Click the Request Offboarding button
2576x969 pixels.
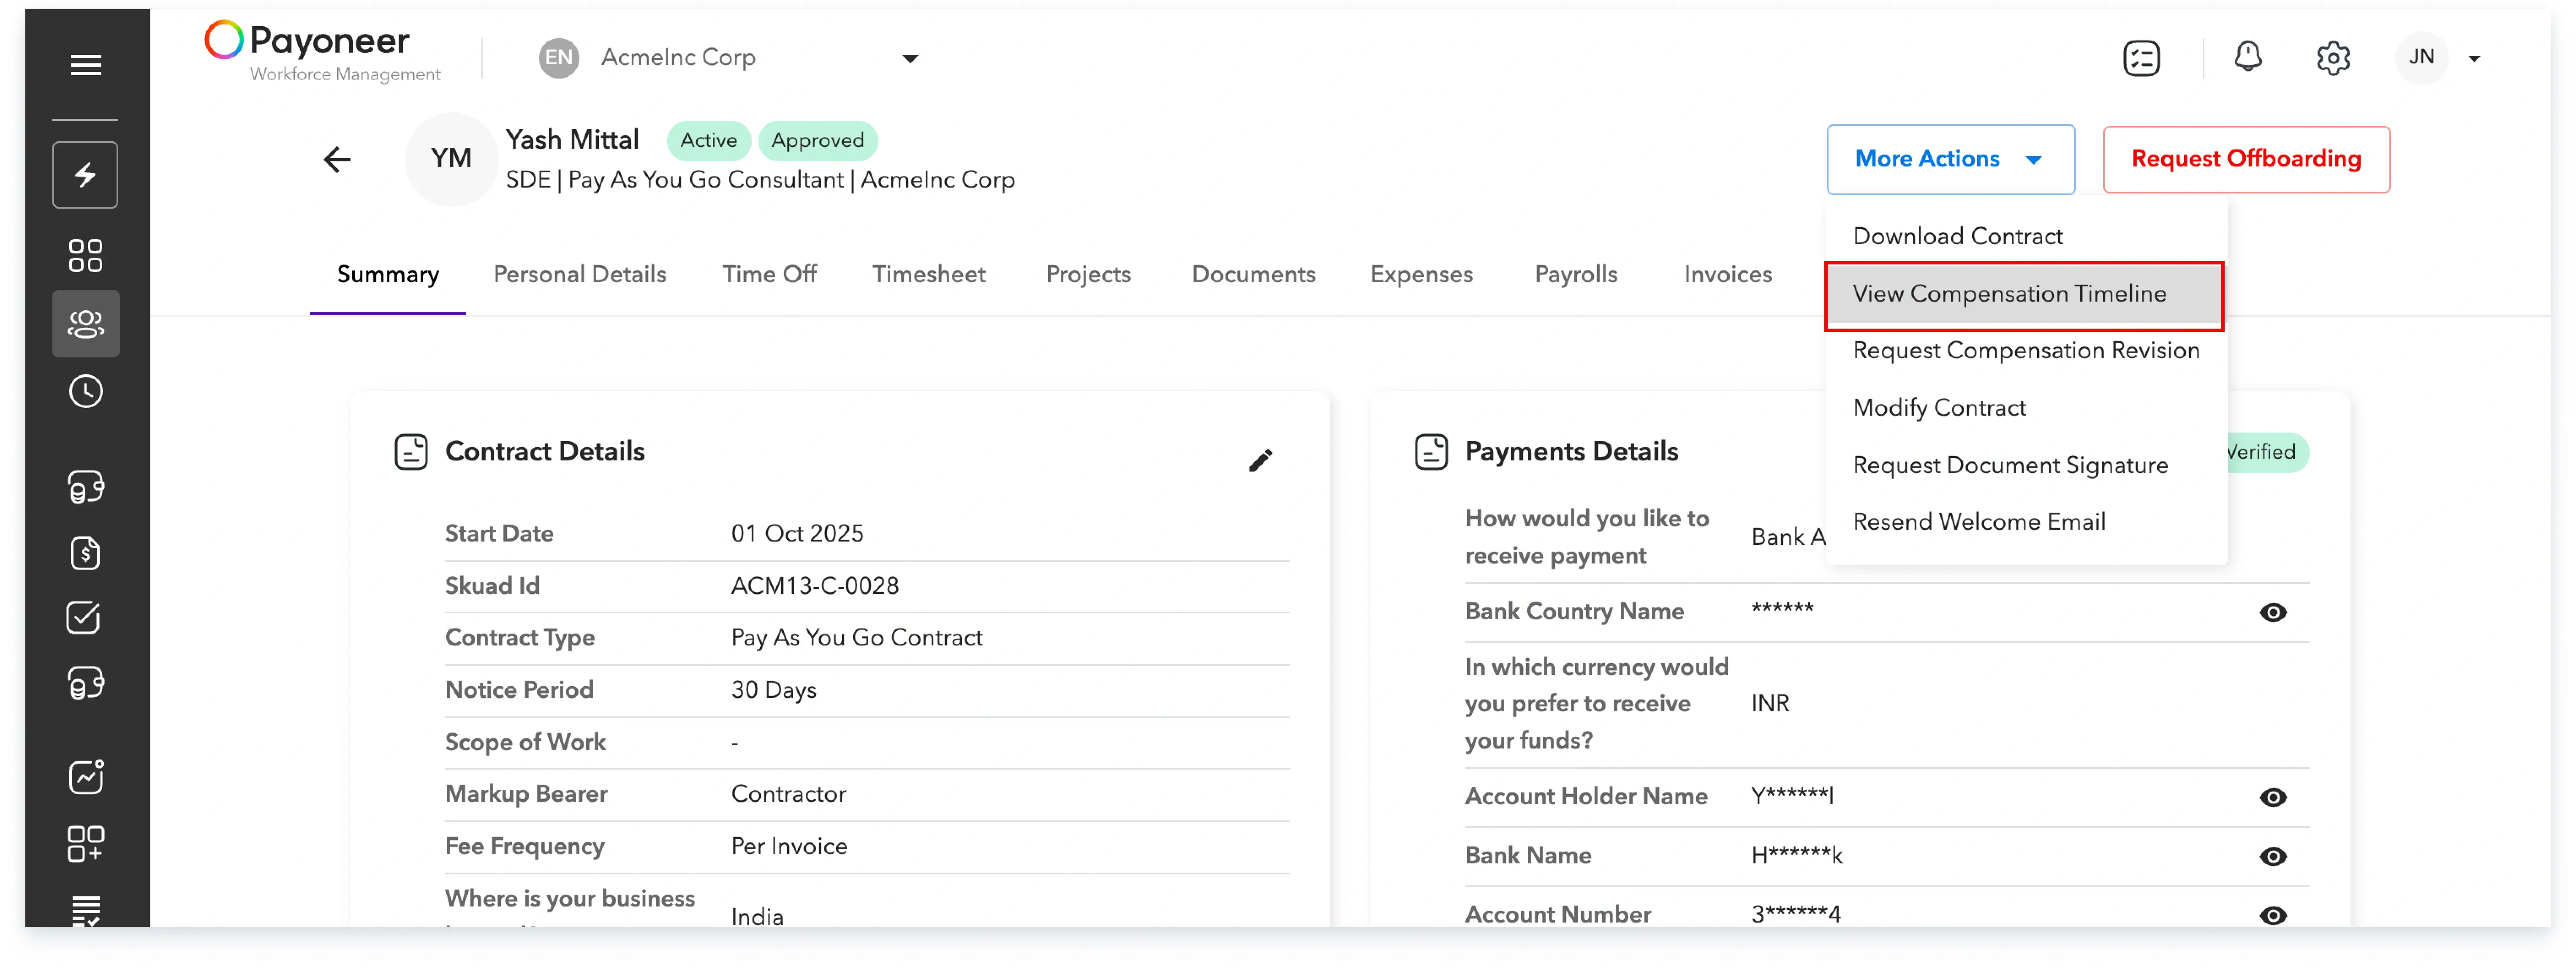coord(2246,159)
